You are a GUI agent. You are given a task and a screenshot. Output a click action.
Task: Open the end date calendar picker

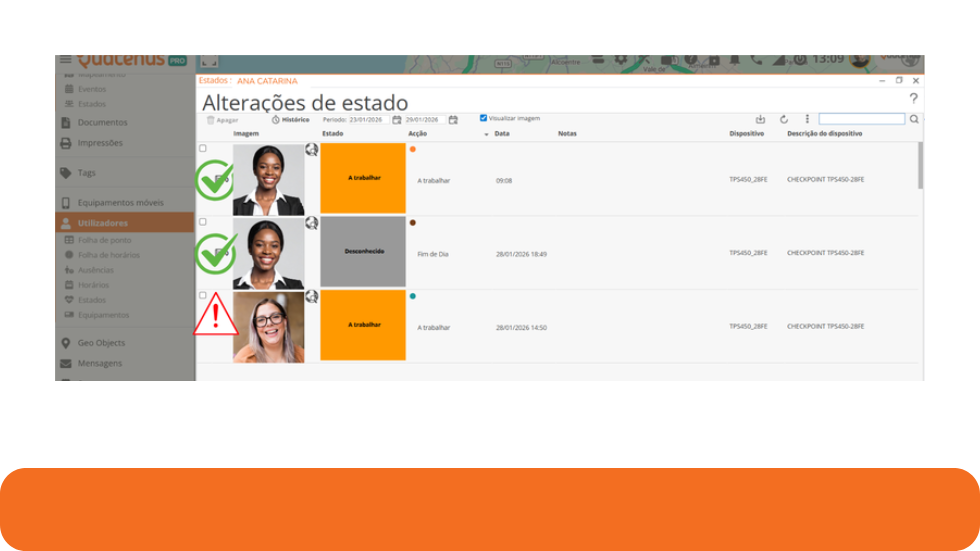point(453,120)
